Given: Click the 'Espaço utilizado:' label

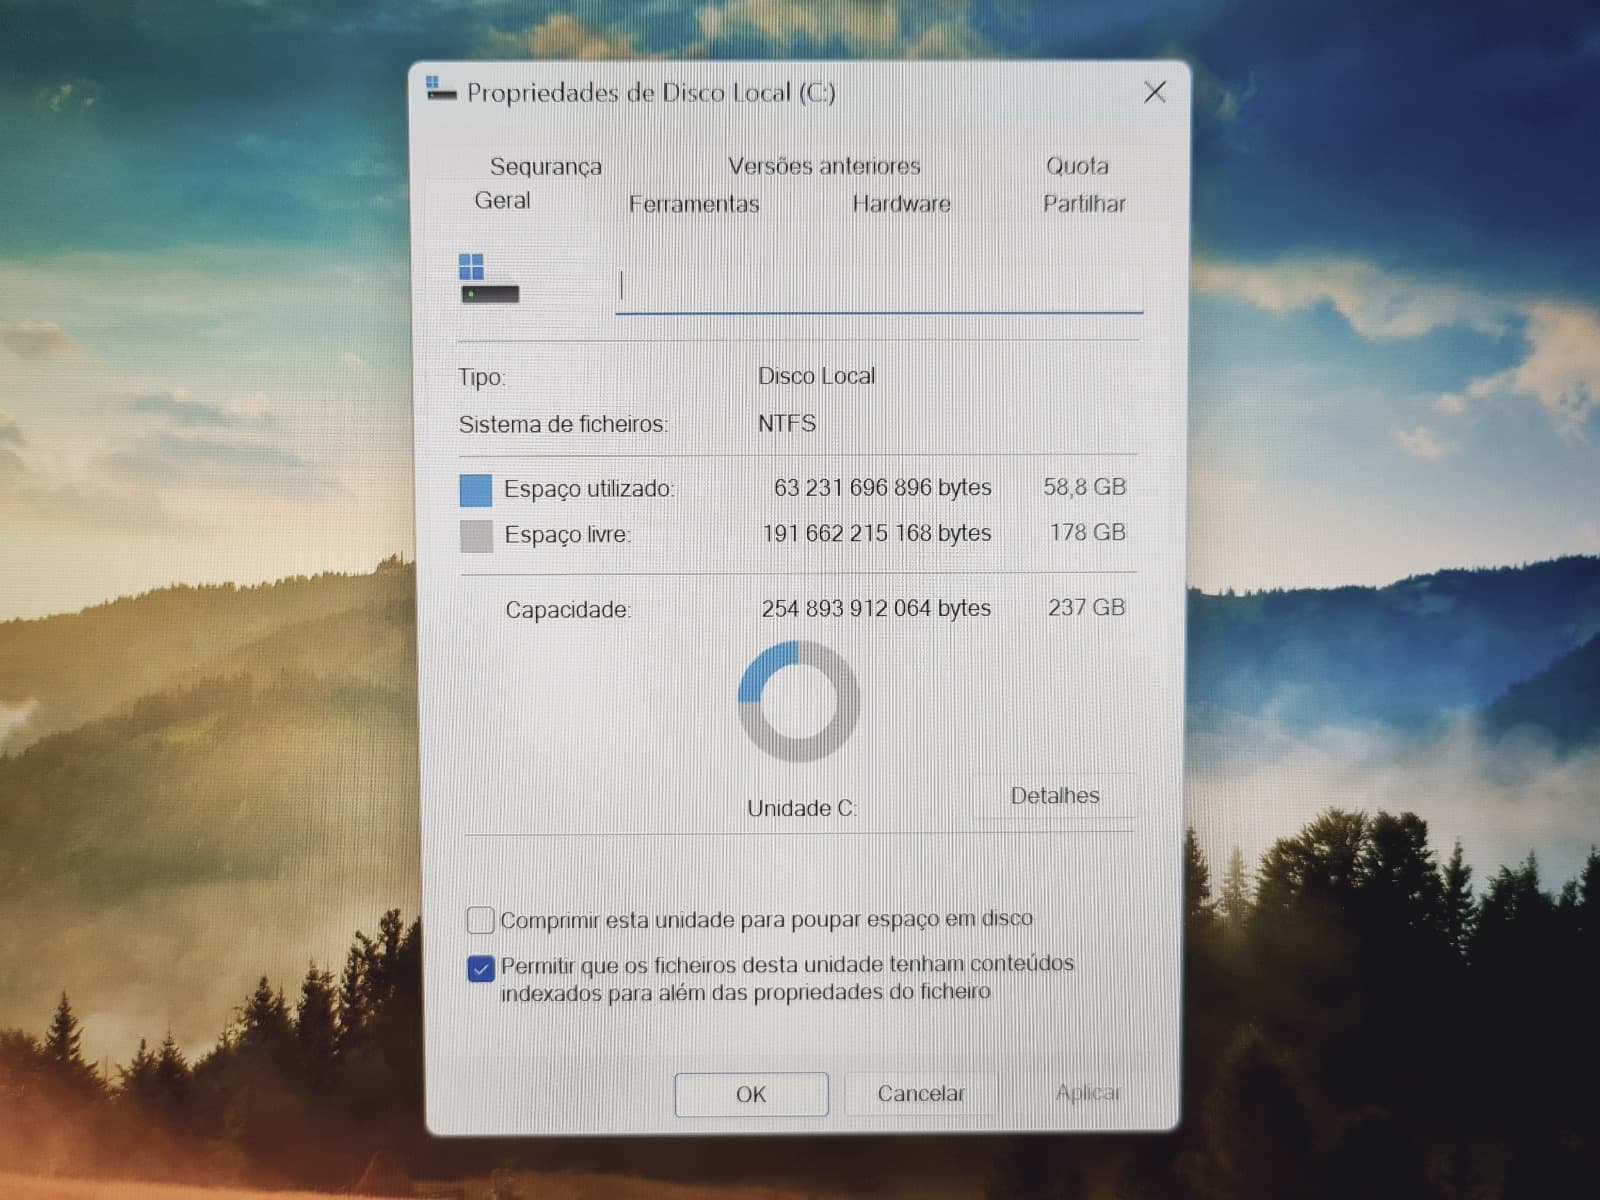Looking at the screenshot, I should (589, 489).
